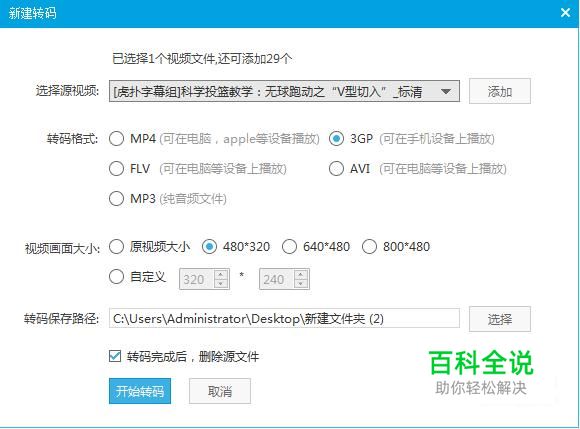The height and width of the screenshot is (429, 580).
Task: Click the 添加 button
Action: pos(500,91)
